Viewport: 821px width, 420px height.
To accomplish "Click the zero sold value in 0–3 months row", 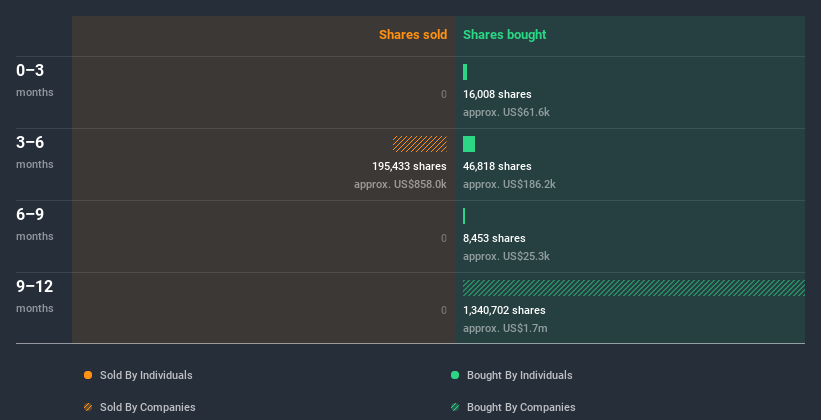I will (444, 94).
